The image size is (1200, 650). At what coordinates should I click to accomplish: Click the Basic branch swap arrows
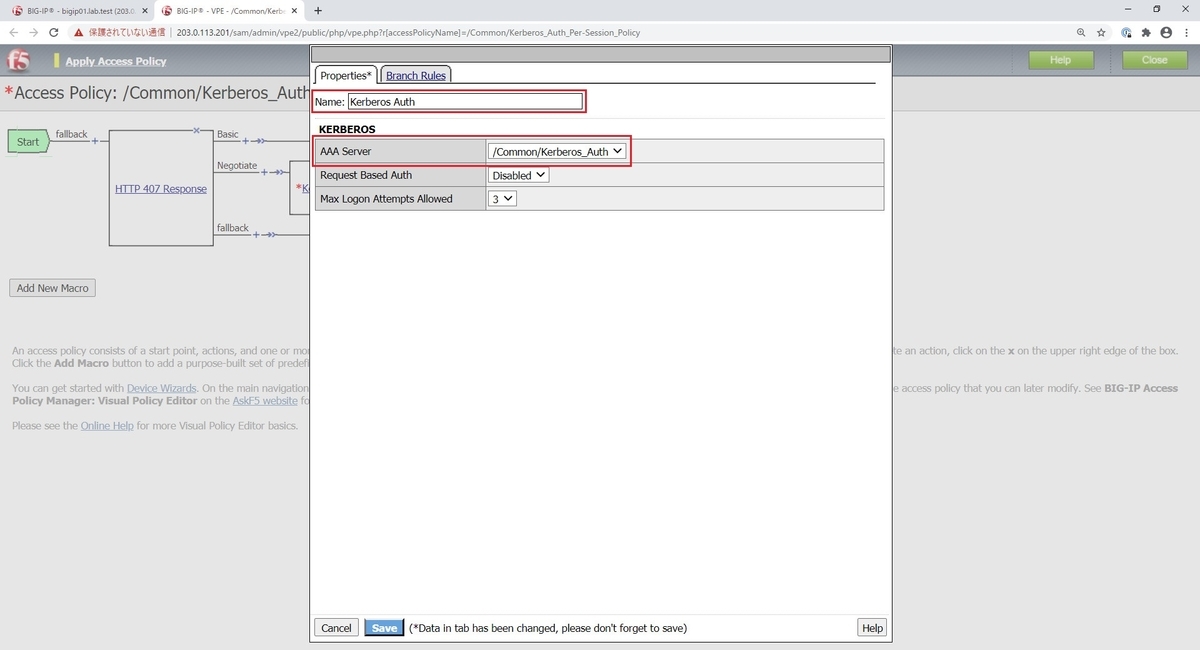click(259, 141)
